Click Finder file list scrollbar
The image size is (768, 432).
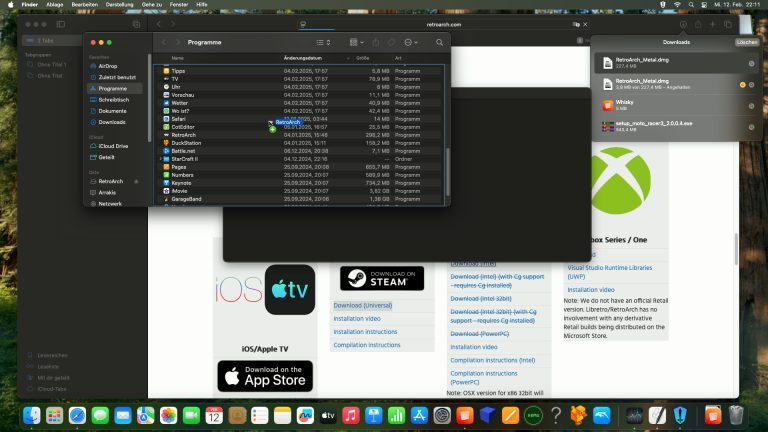(x=447, y=171)
